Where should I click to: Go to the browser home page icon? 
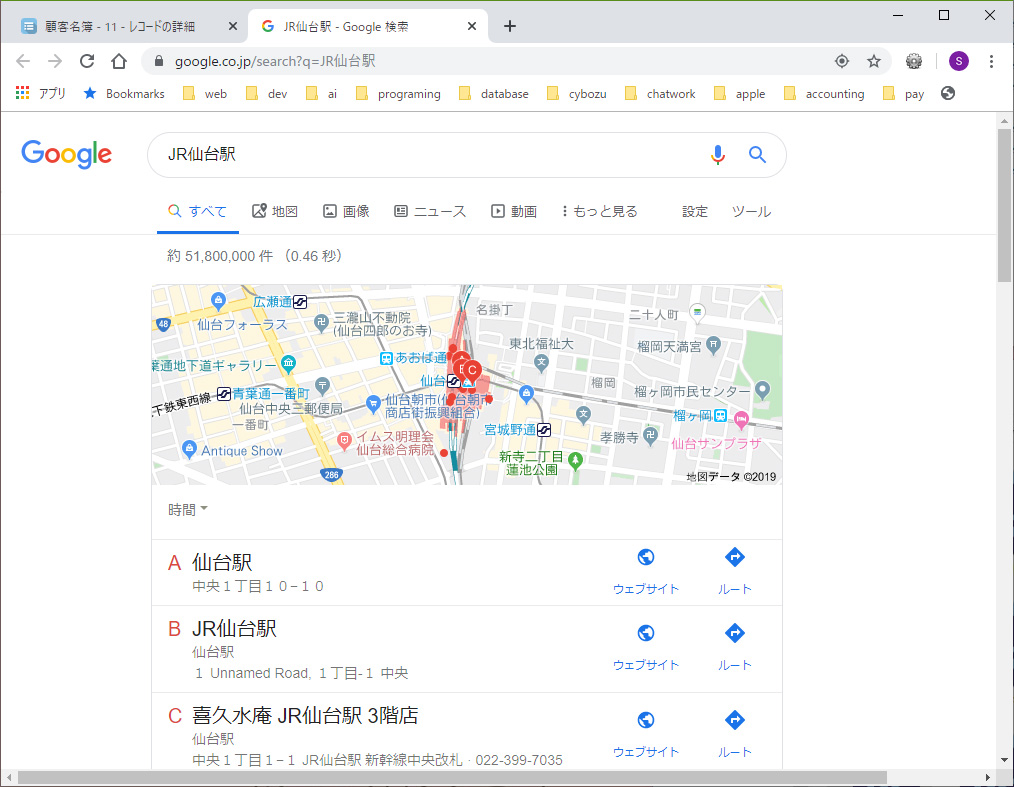pos(119,61)
